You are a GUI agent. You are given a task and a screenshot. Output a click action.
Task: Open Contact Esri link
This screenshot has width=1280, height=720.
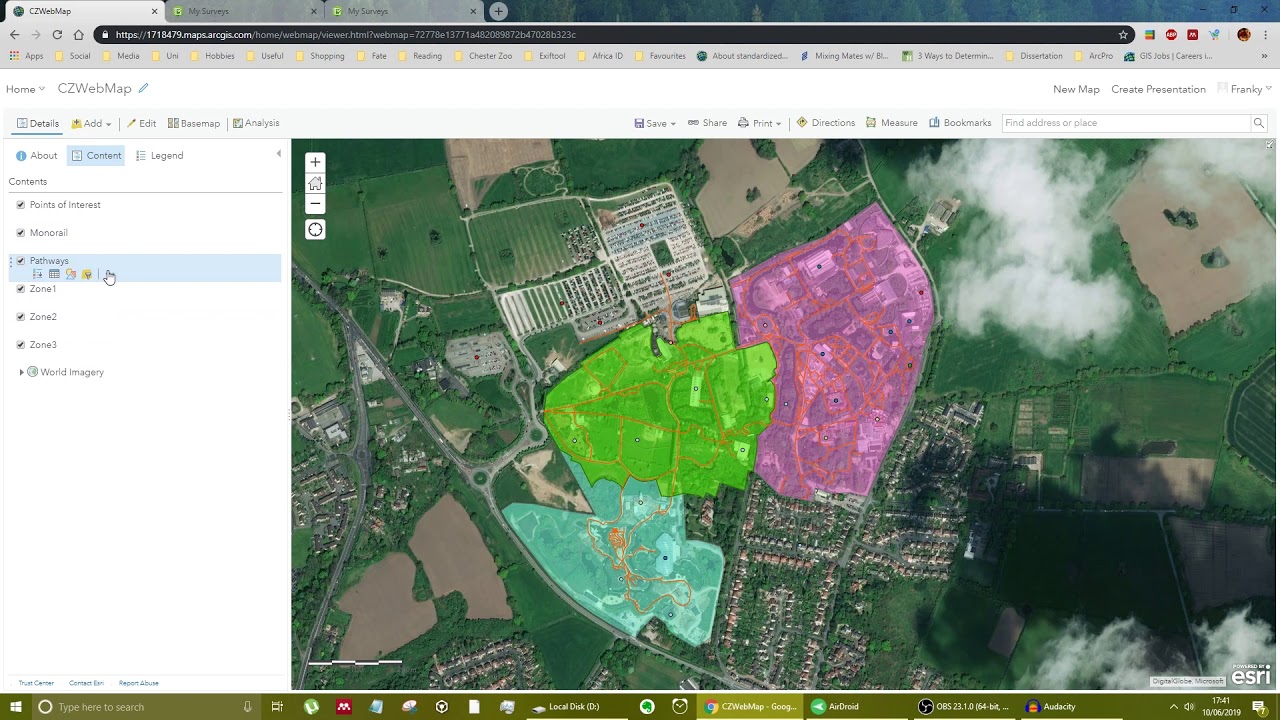tap(86, 683)
